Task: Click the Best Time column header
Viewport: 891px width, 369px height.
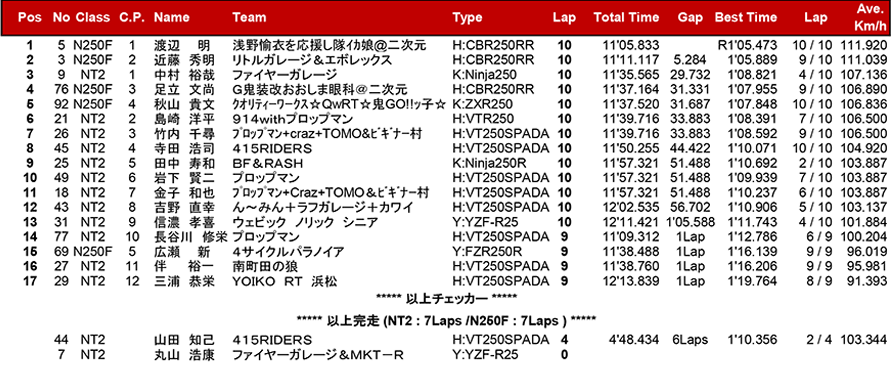Action: 746,18
